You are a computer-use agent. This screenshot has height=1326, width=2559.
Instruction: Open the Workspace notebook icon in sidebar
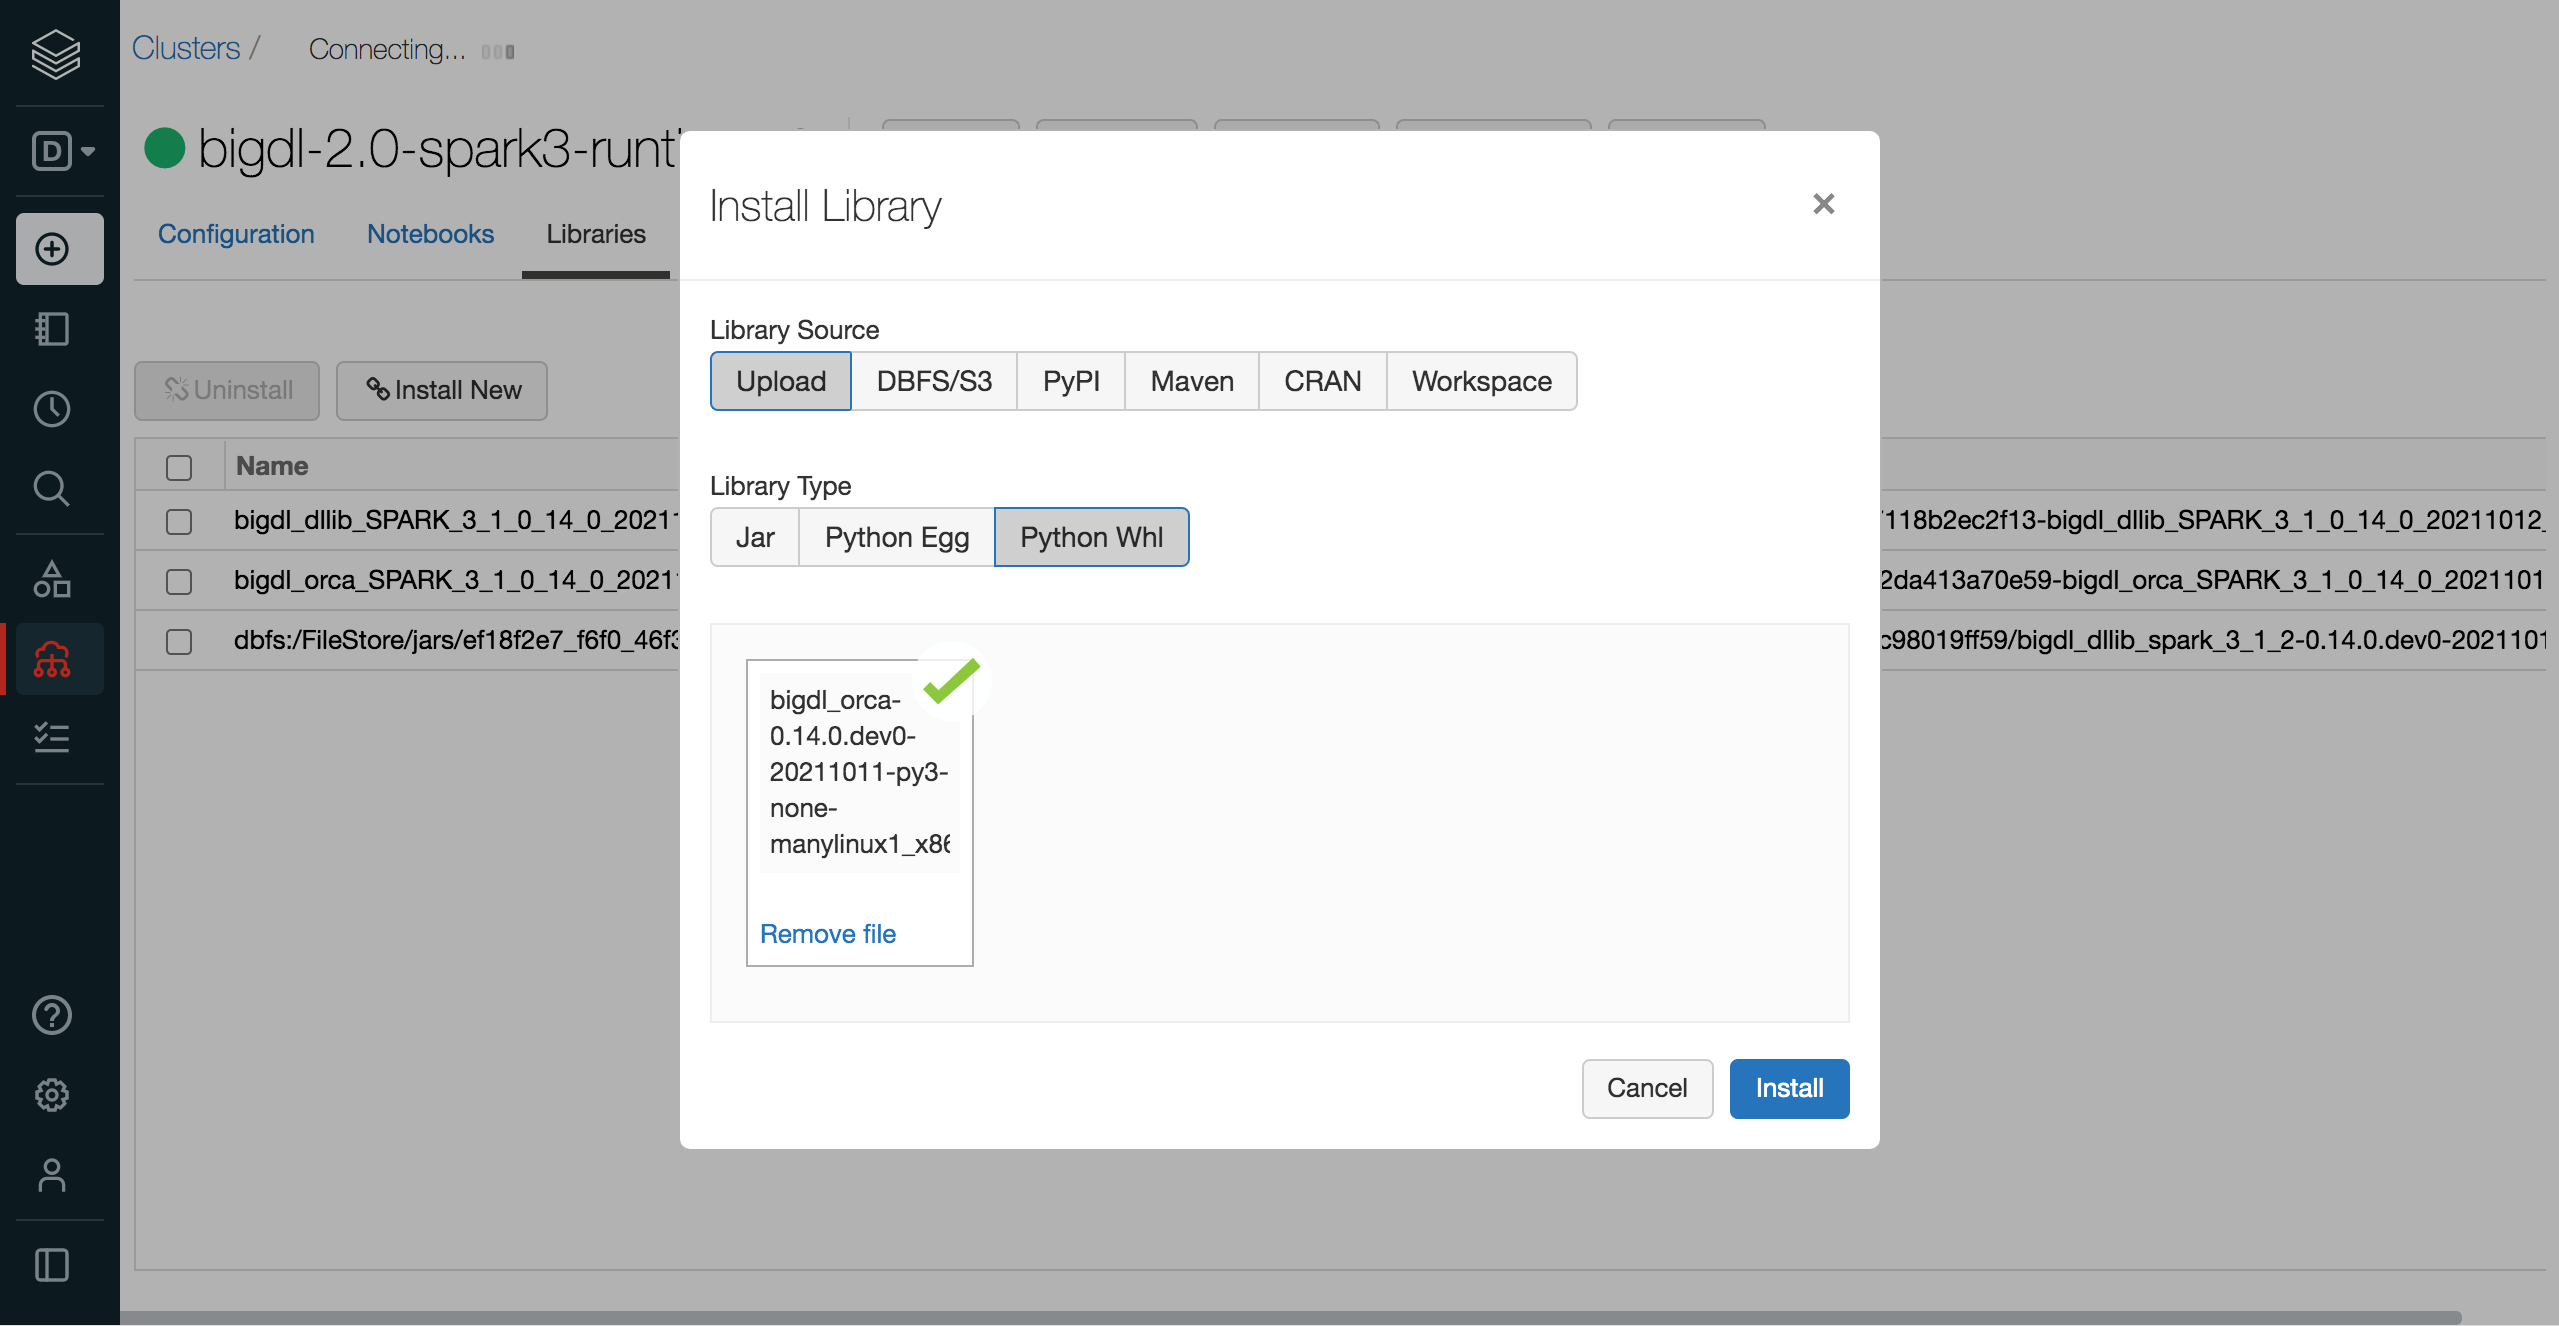pos(52,329)
